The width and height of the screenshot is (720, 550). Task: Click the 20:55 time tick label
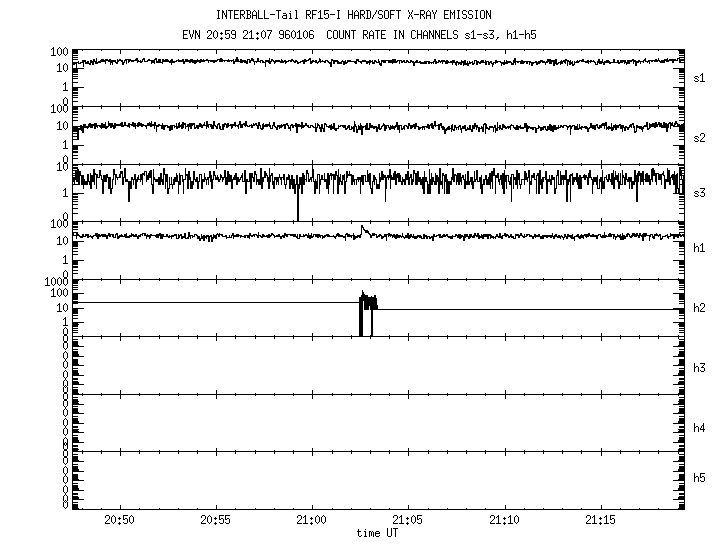pos(215,521)
